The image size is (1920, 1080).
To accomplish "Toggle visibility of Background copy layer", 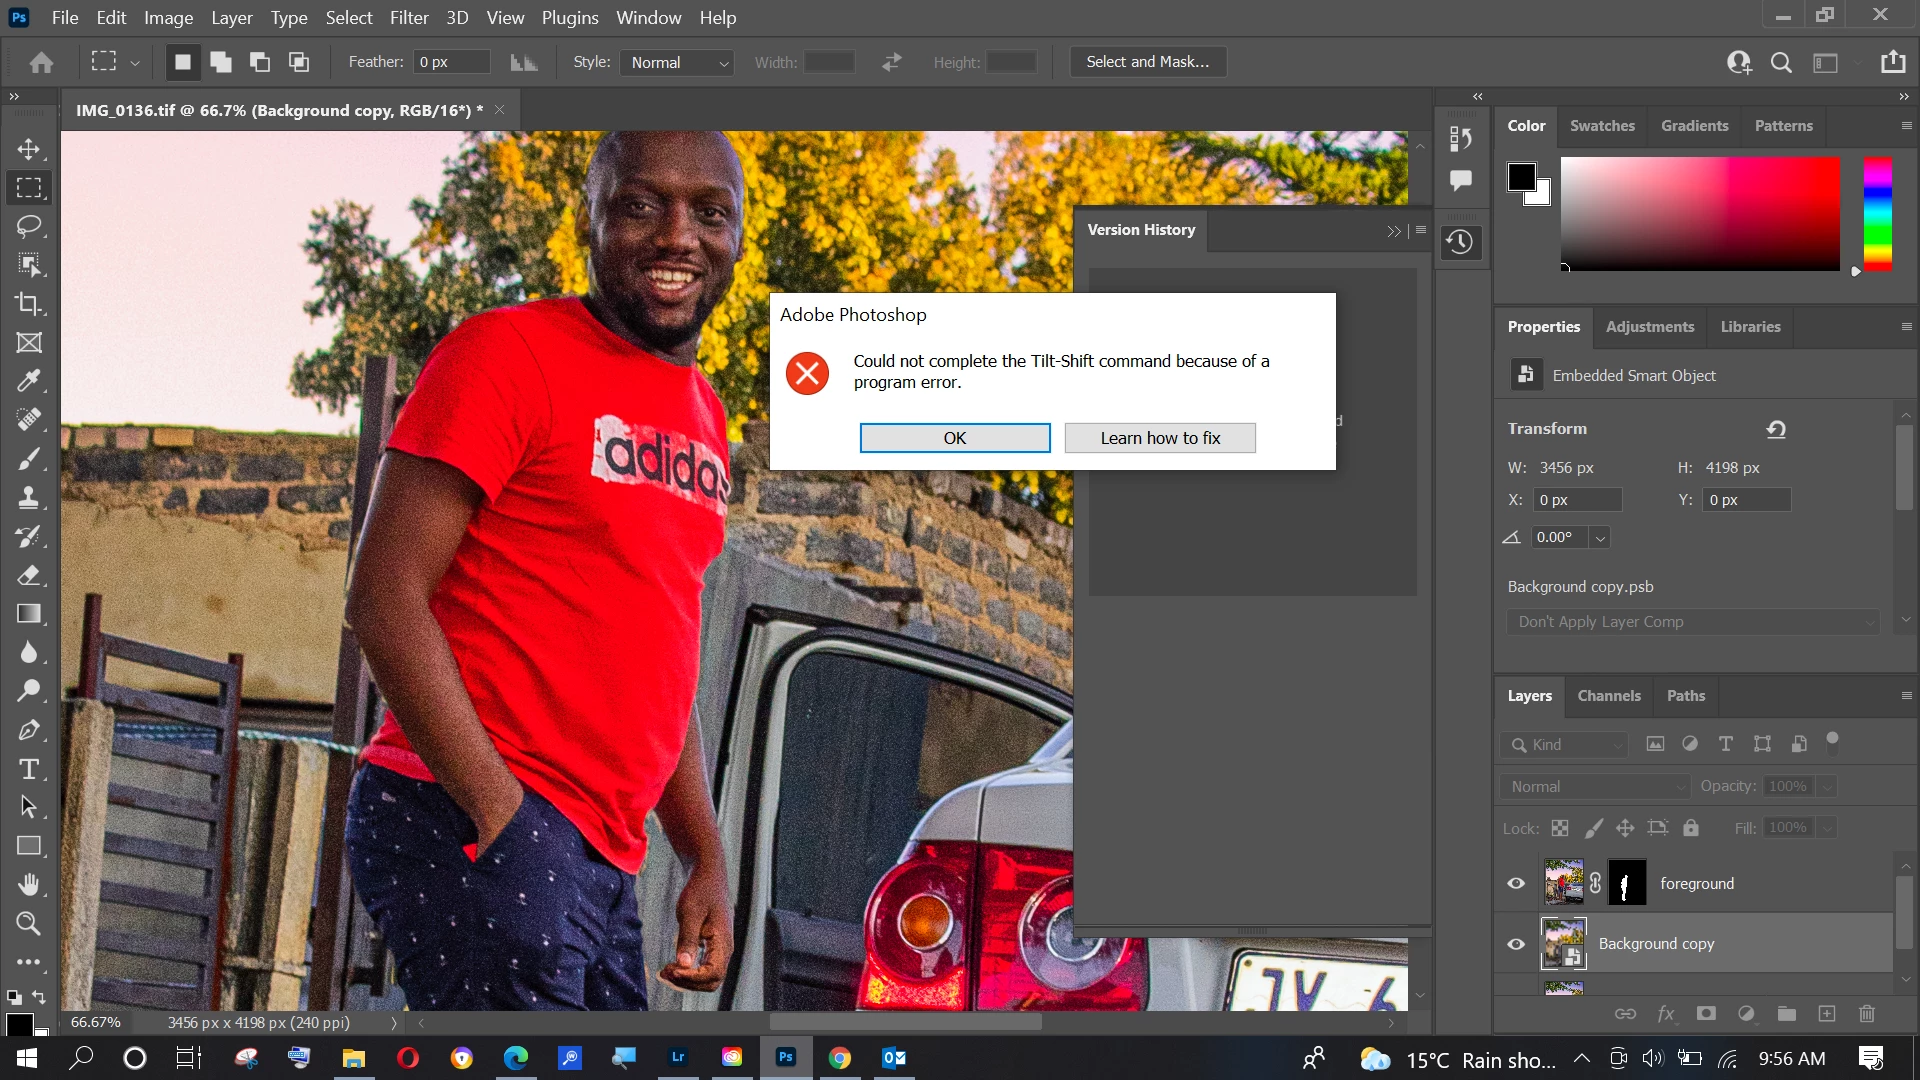I will [x=1516, y=944].
